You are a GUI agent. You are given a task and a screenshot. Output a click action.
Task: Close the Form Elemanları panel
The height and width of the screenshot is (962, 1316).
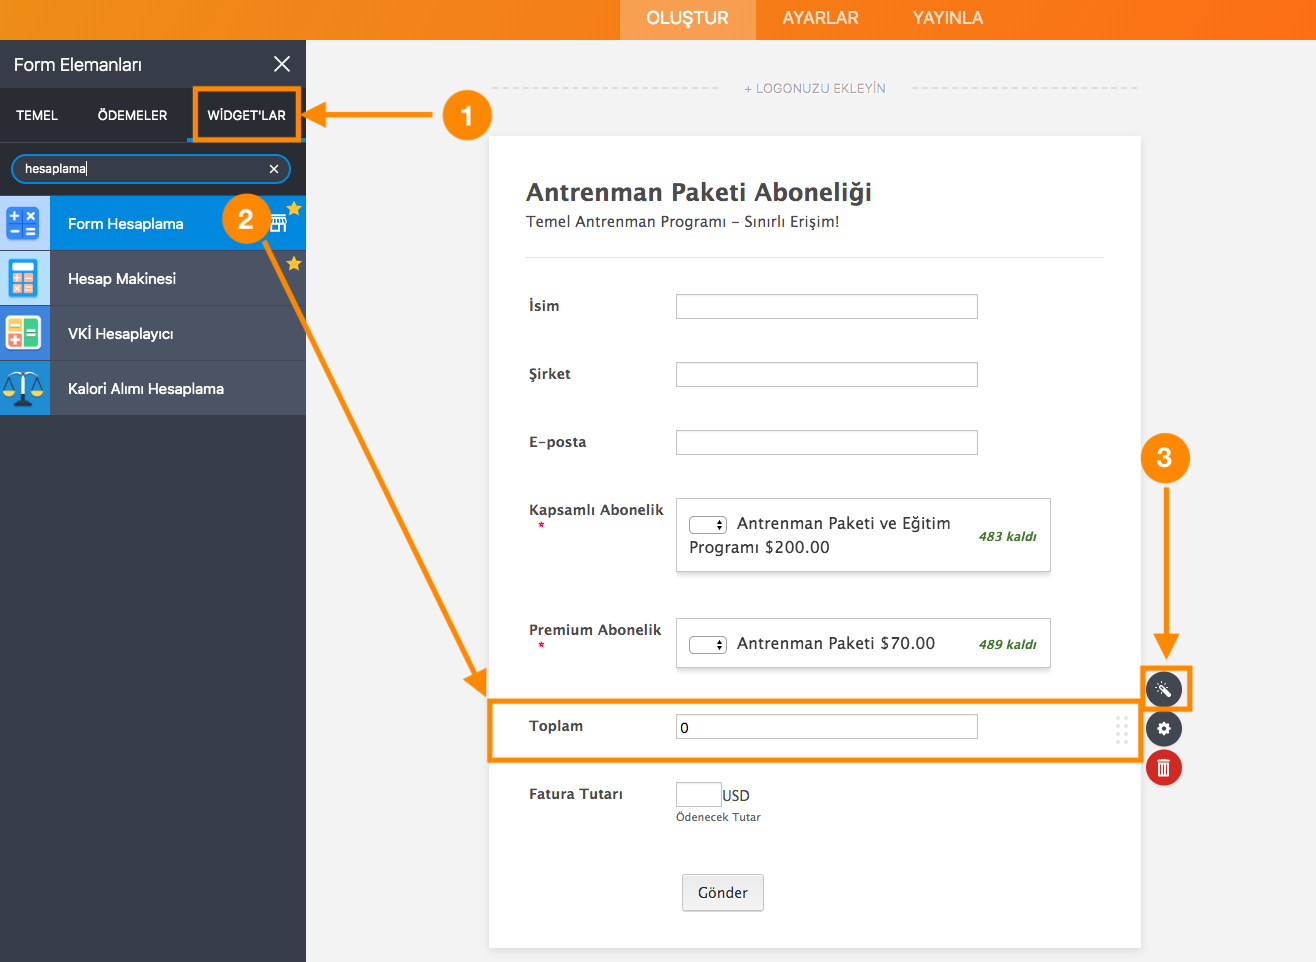282,64
